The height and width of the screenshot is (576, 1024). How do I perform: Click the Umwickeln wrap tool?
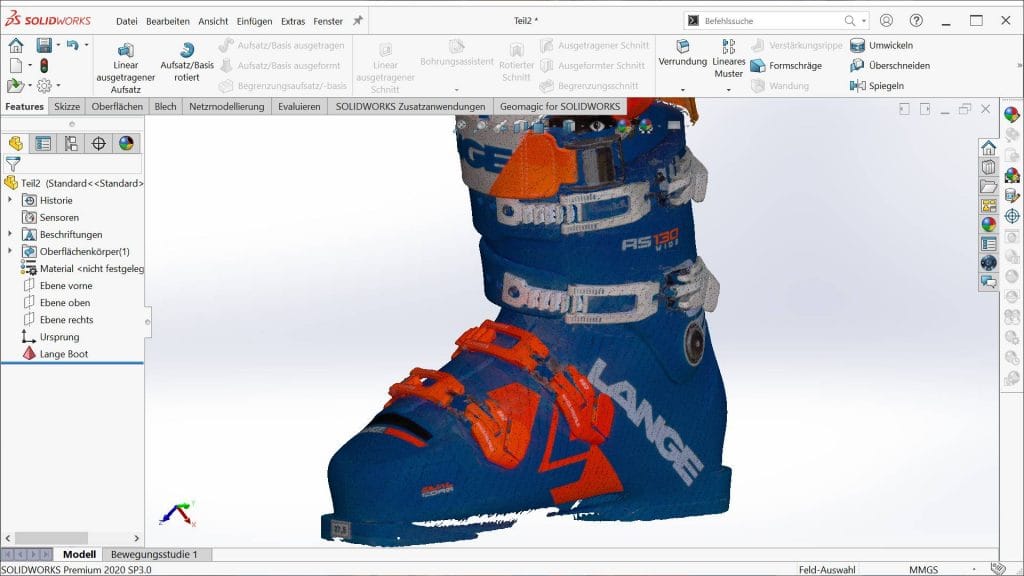click(x=882, y=45)
